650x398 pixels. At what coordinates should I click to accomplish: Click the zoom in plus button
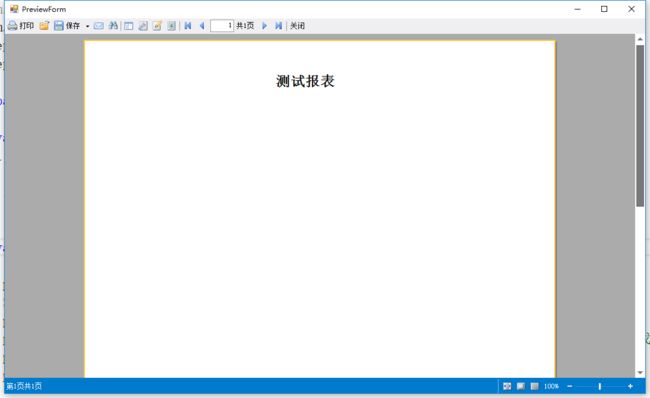[630, 386]
